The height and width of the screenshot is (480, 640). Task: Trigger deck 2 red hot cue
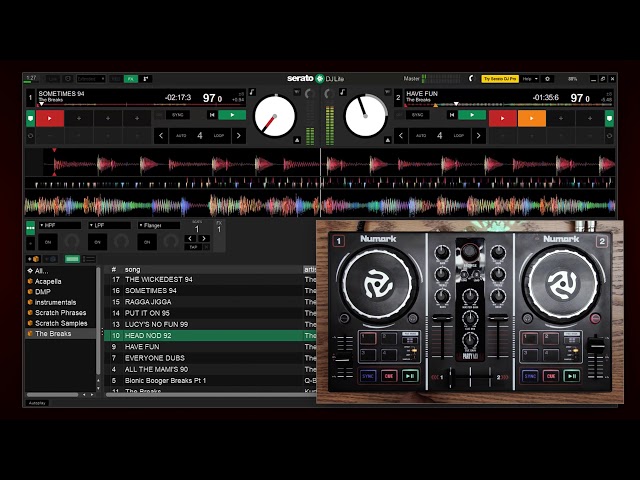(x=502, y=118)
